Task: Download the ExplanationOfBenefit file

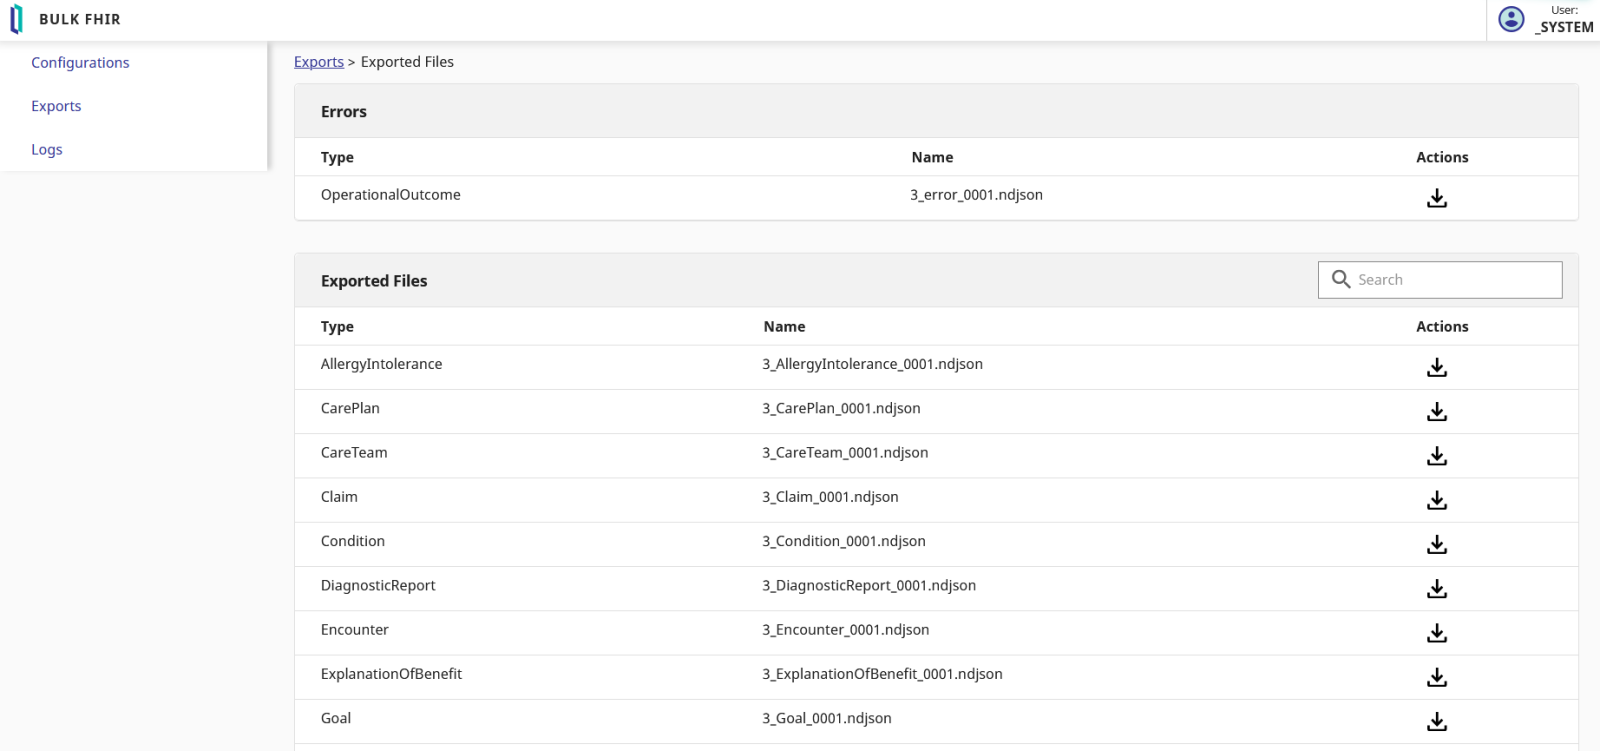Action: (1437, 678)
